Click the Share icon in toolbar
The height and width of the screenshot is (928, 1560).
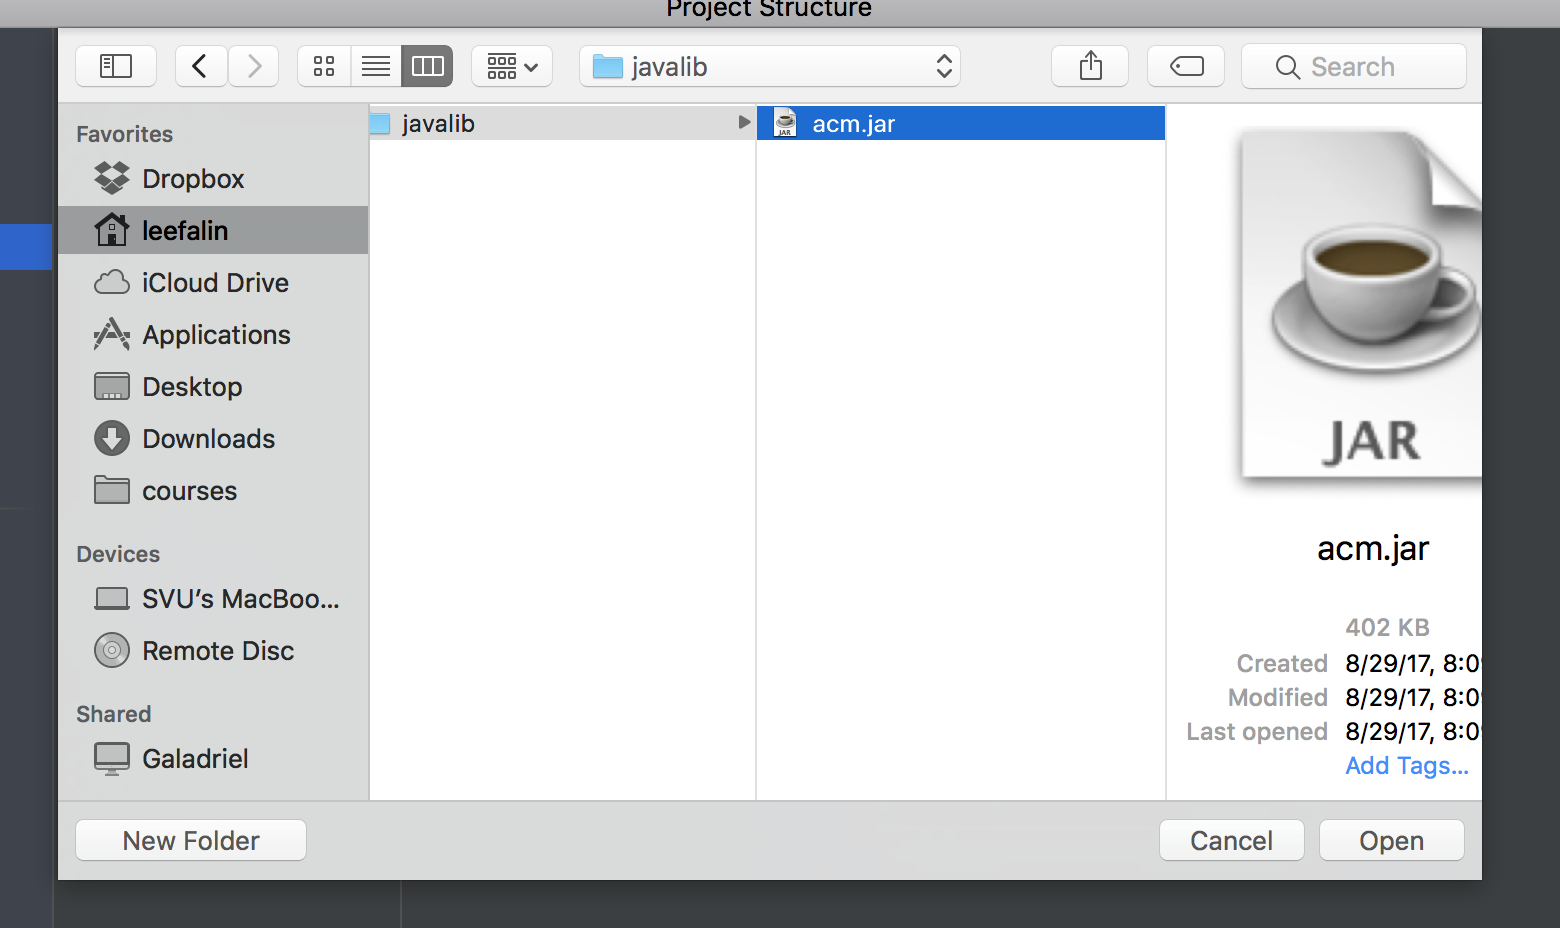click(x=1090, y=67)
